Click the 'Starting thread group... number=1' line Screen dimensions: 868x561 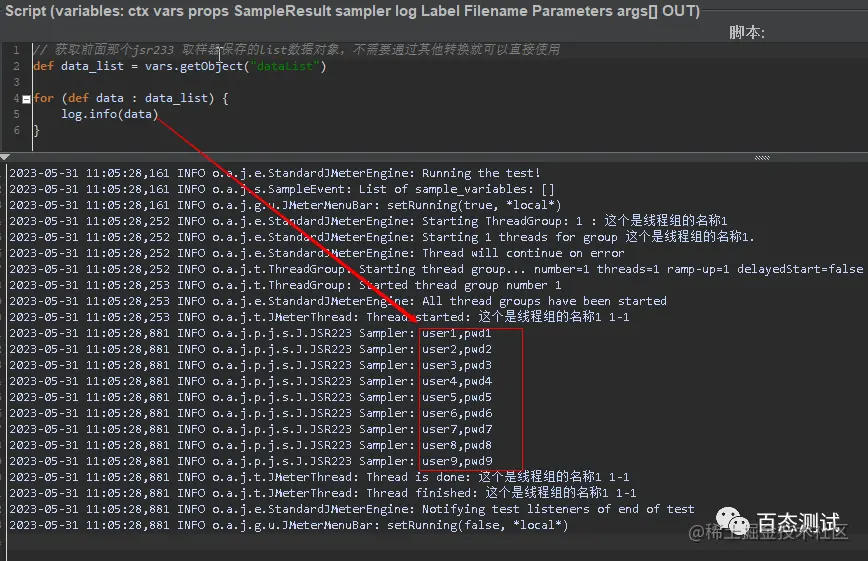[436, 269]
